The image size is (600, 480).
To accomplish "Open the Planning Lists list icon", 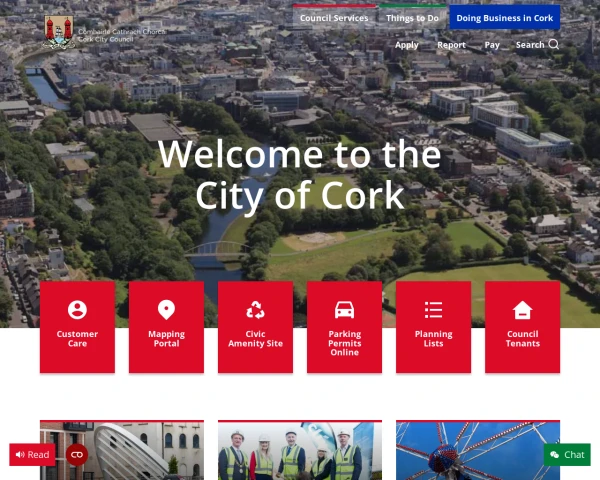I will (x=433, y=310).
